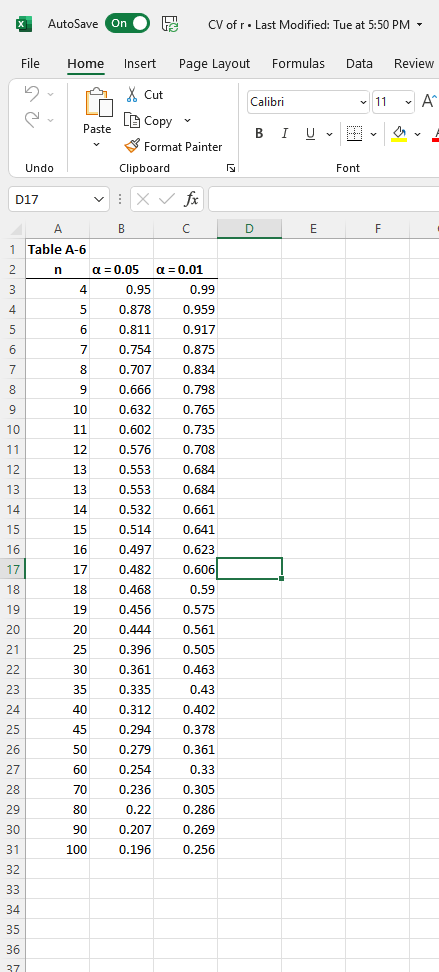Expand the Borders options arrow

coord(373,134)
